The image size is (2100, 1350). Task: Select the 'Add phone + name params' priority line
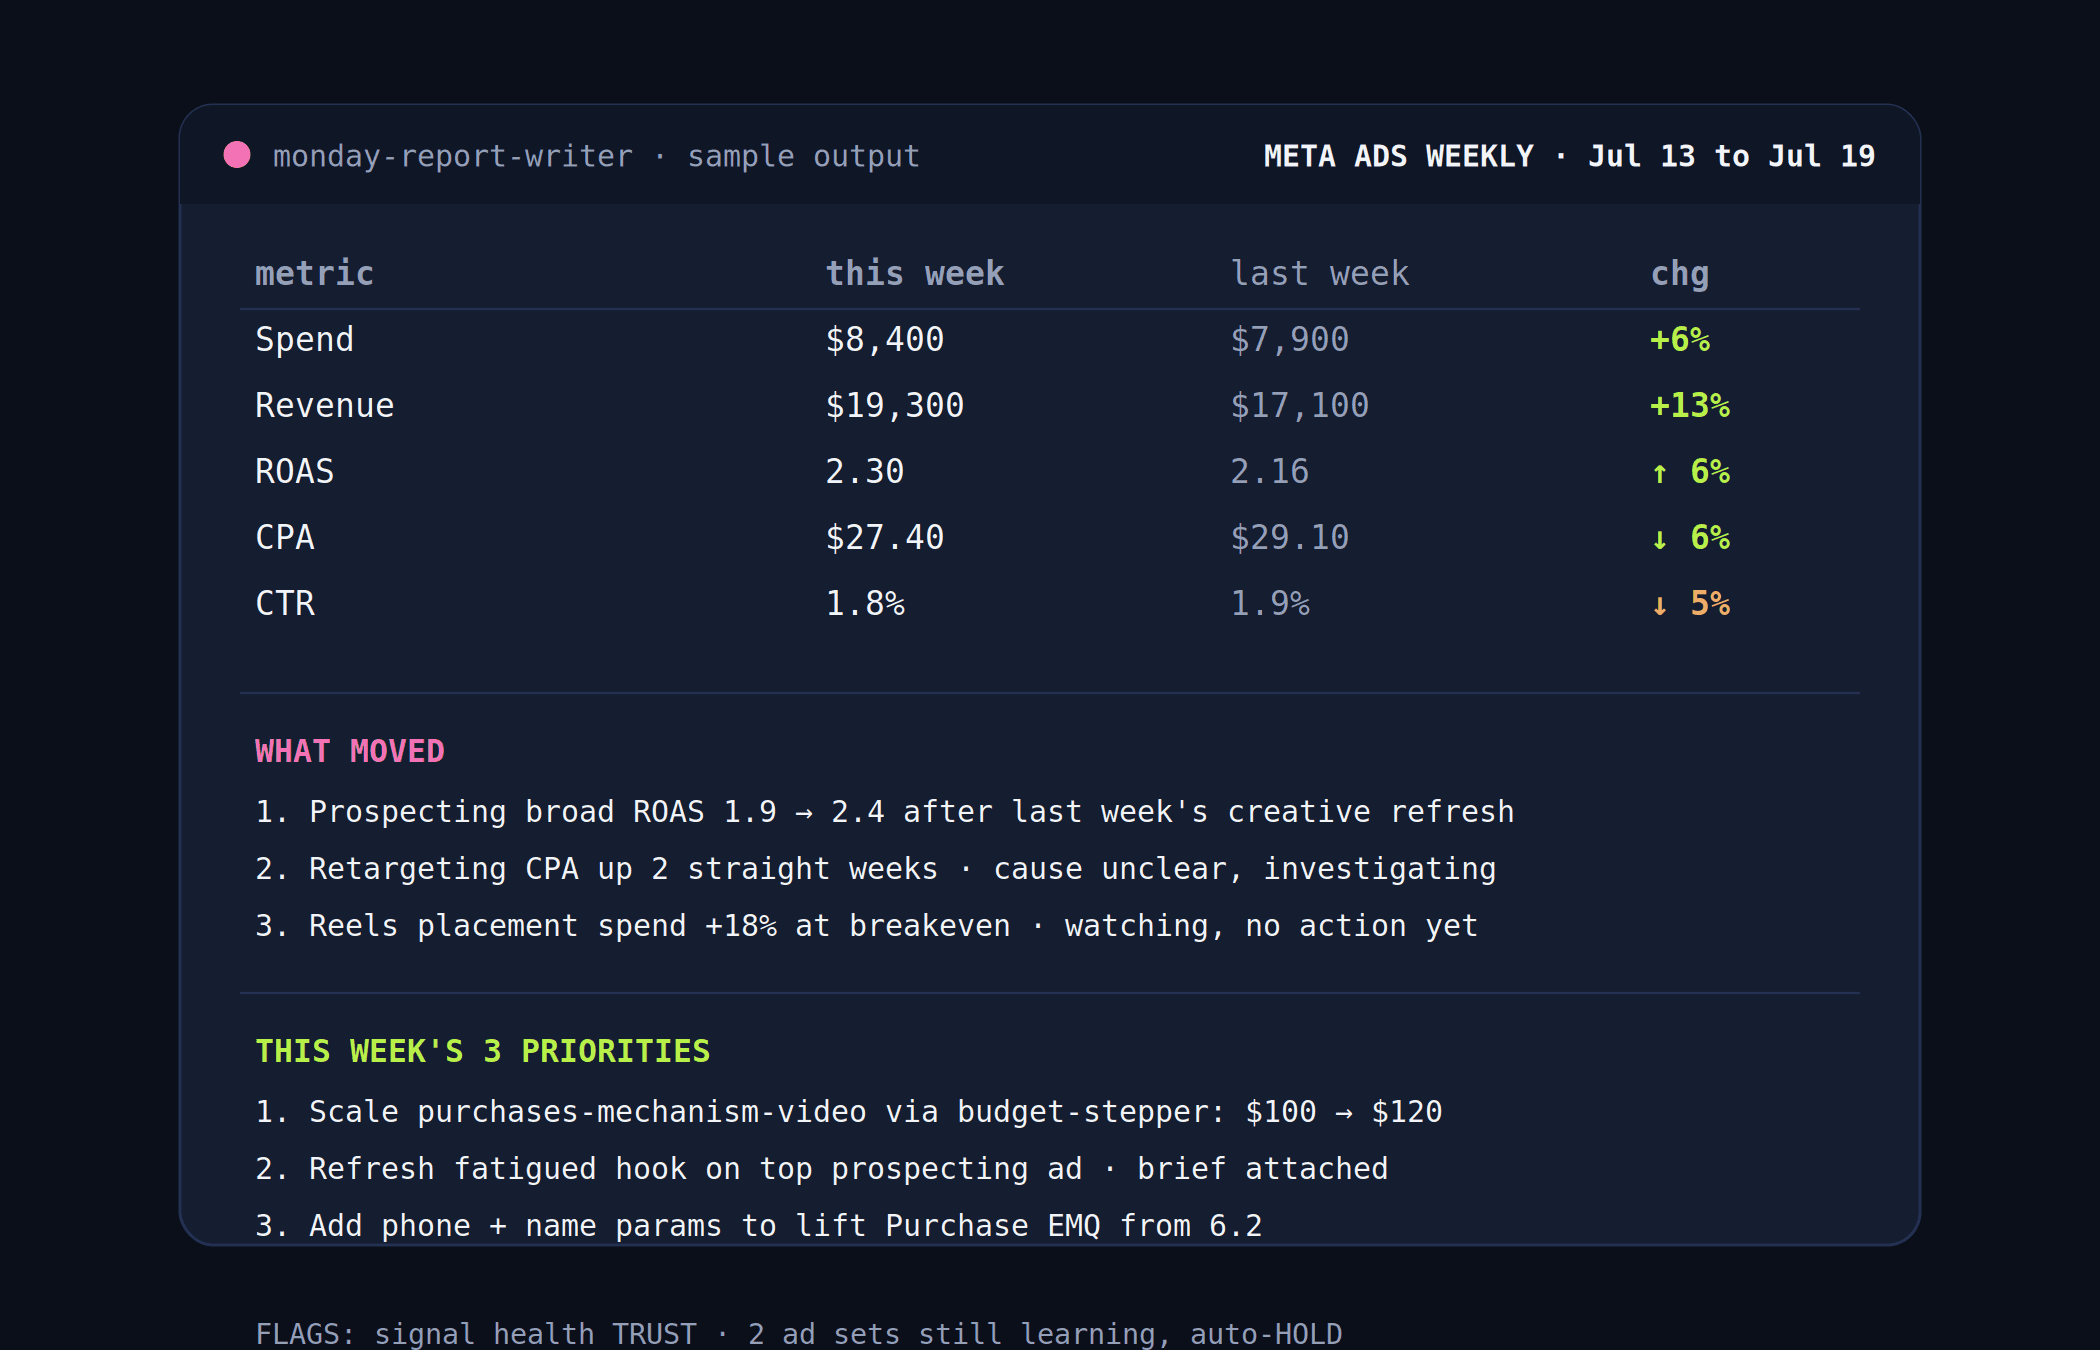click(758, 1226)
